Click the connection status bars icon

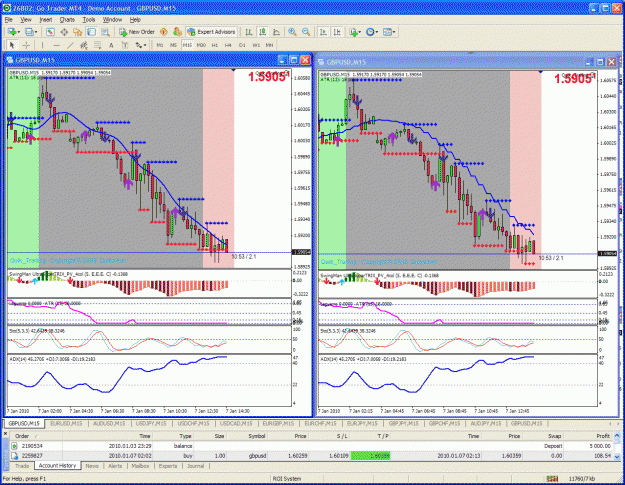pyautogui.click(x=552, y=479)
